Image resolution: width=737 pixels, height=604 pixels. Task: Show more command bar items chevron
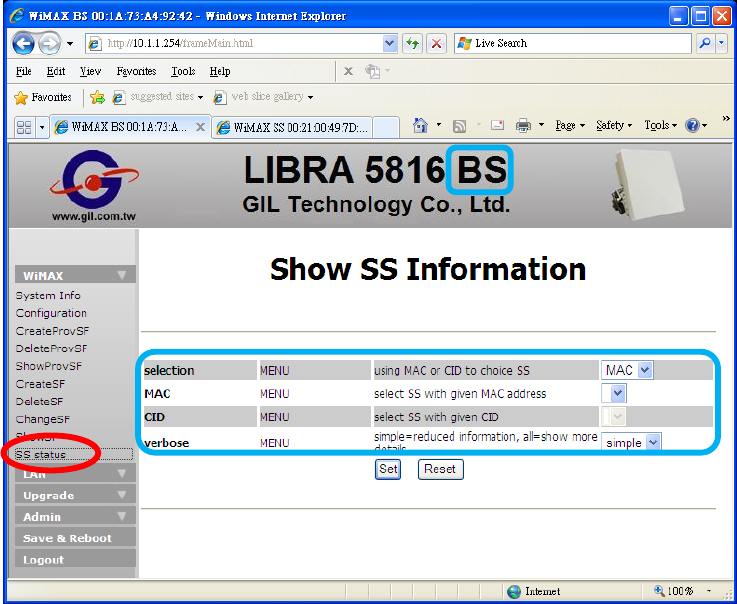click(x=726, y=118)
